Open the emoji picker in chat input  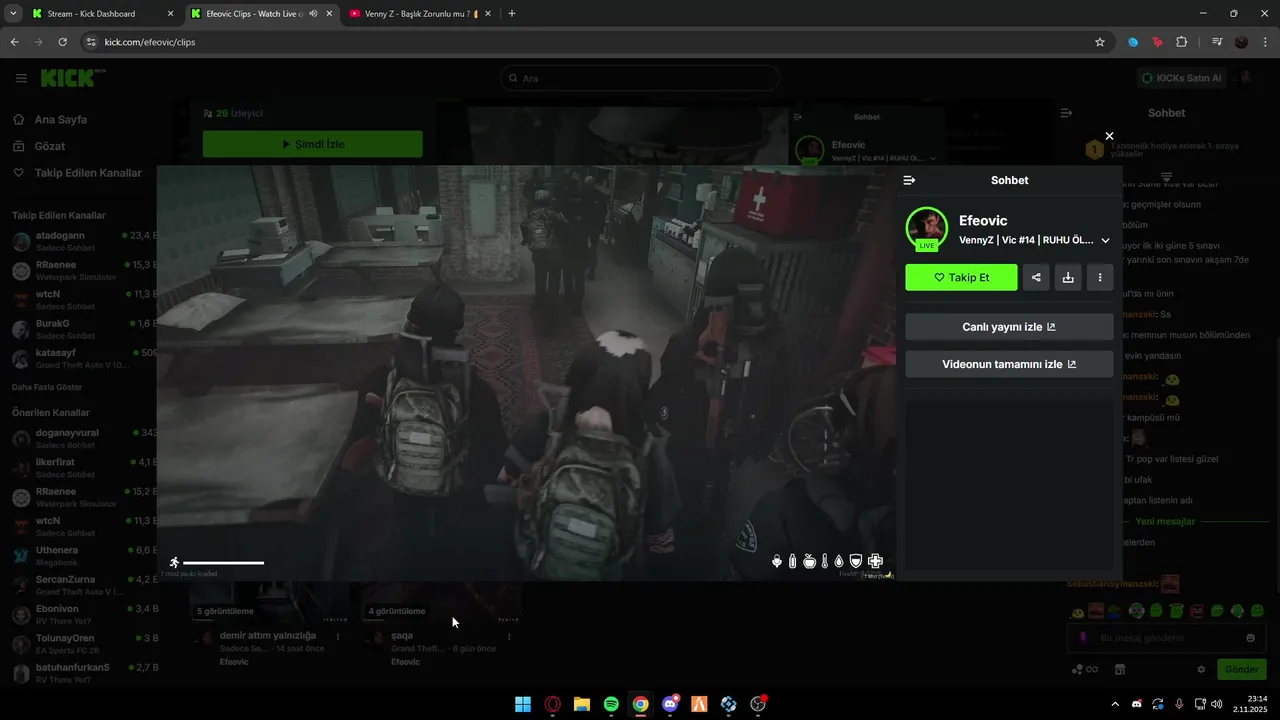tap(1250, 638)
